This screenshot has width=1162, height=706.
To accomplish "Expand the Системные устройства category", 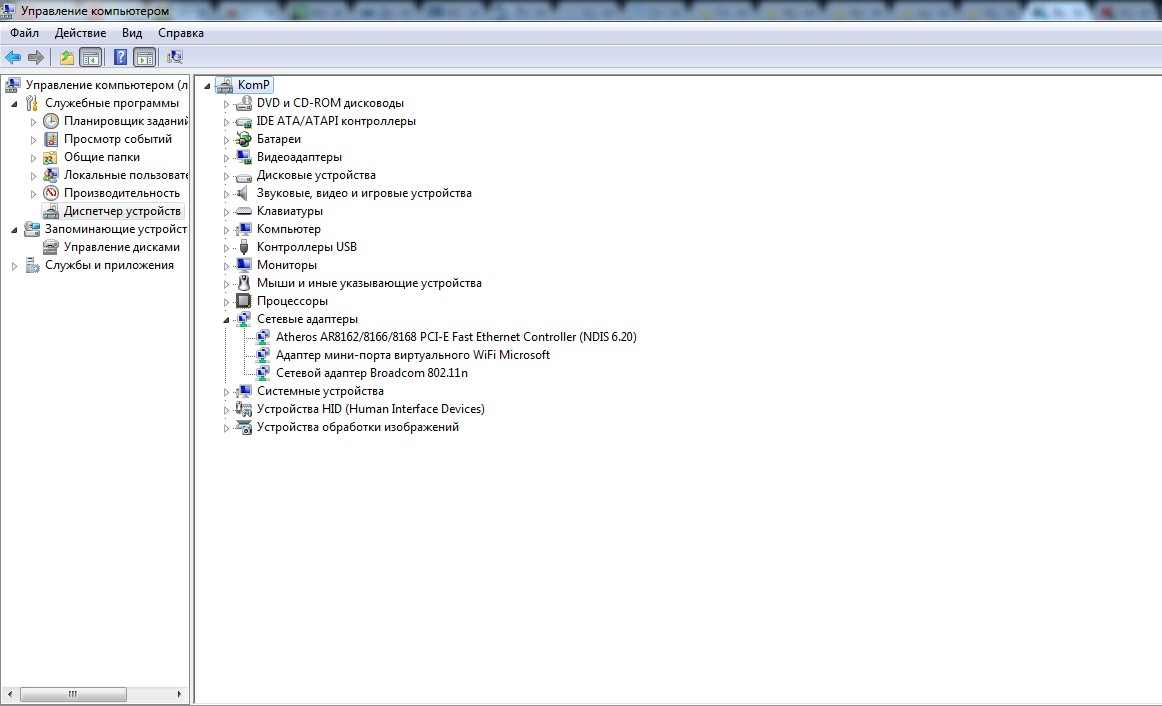I will [227, 392].
